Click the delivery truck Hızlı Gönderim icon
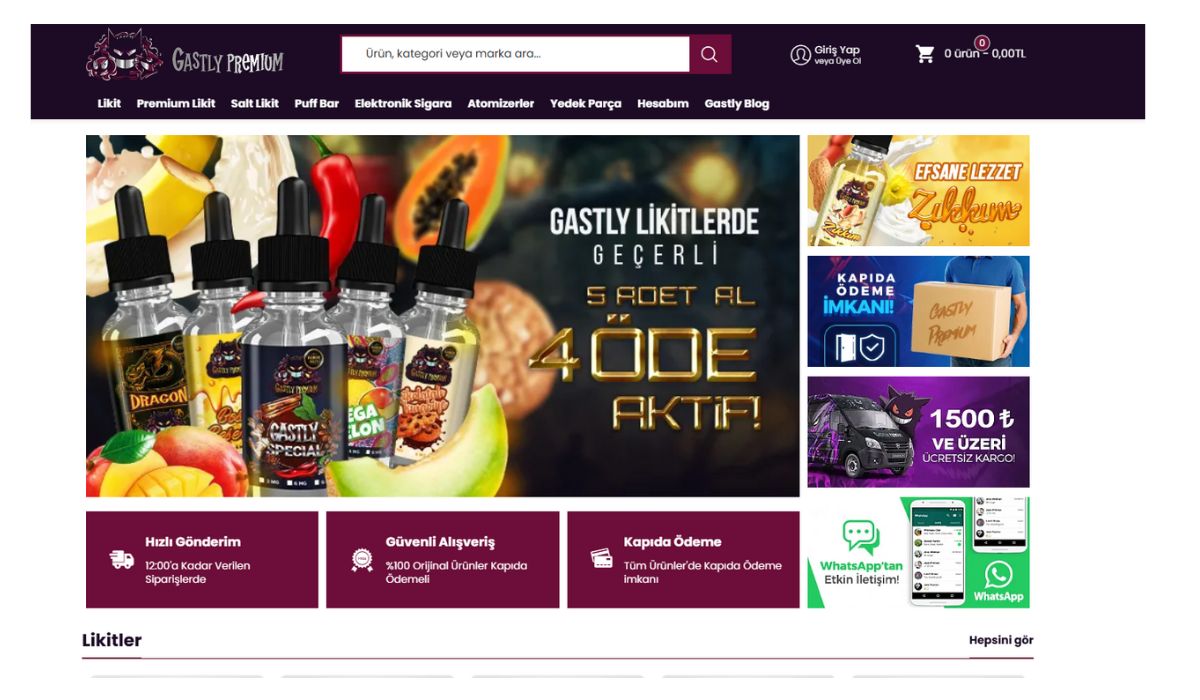Image resolution: width=1200 pixels, height=700 pixels. tap(122, 560)
